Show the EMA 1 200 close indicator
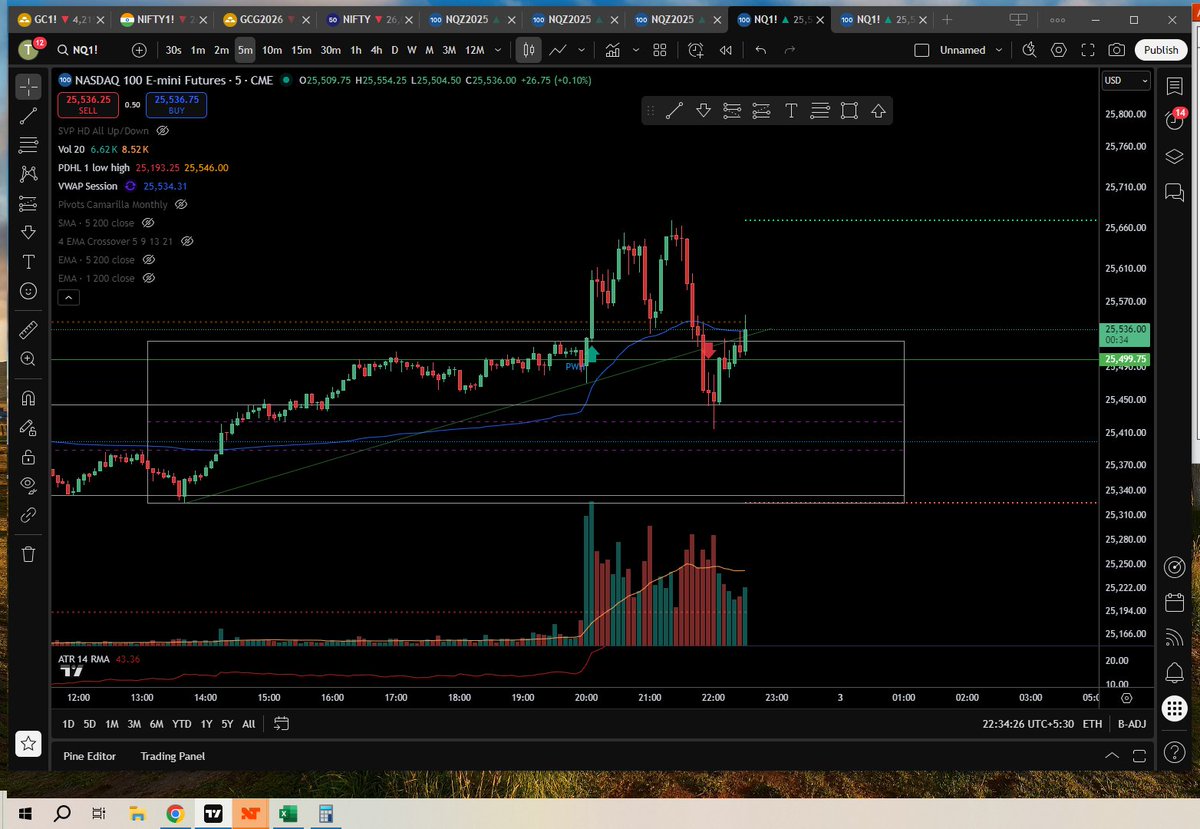The height and width of the screenshot is (829, 1200). pyautogui.click(x=149, y=278)
